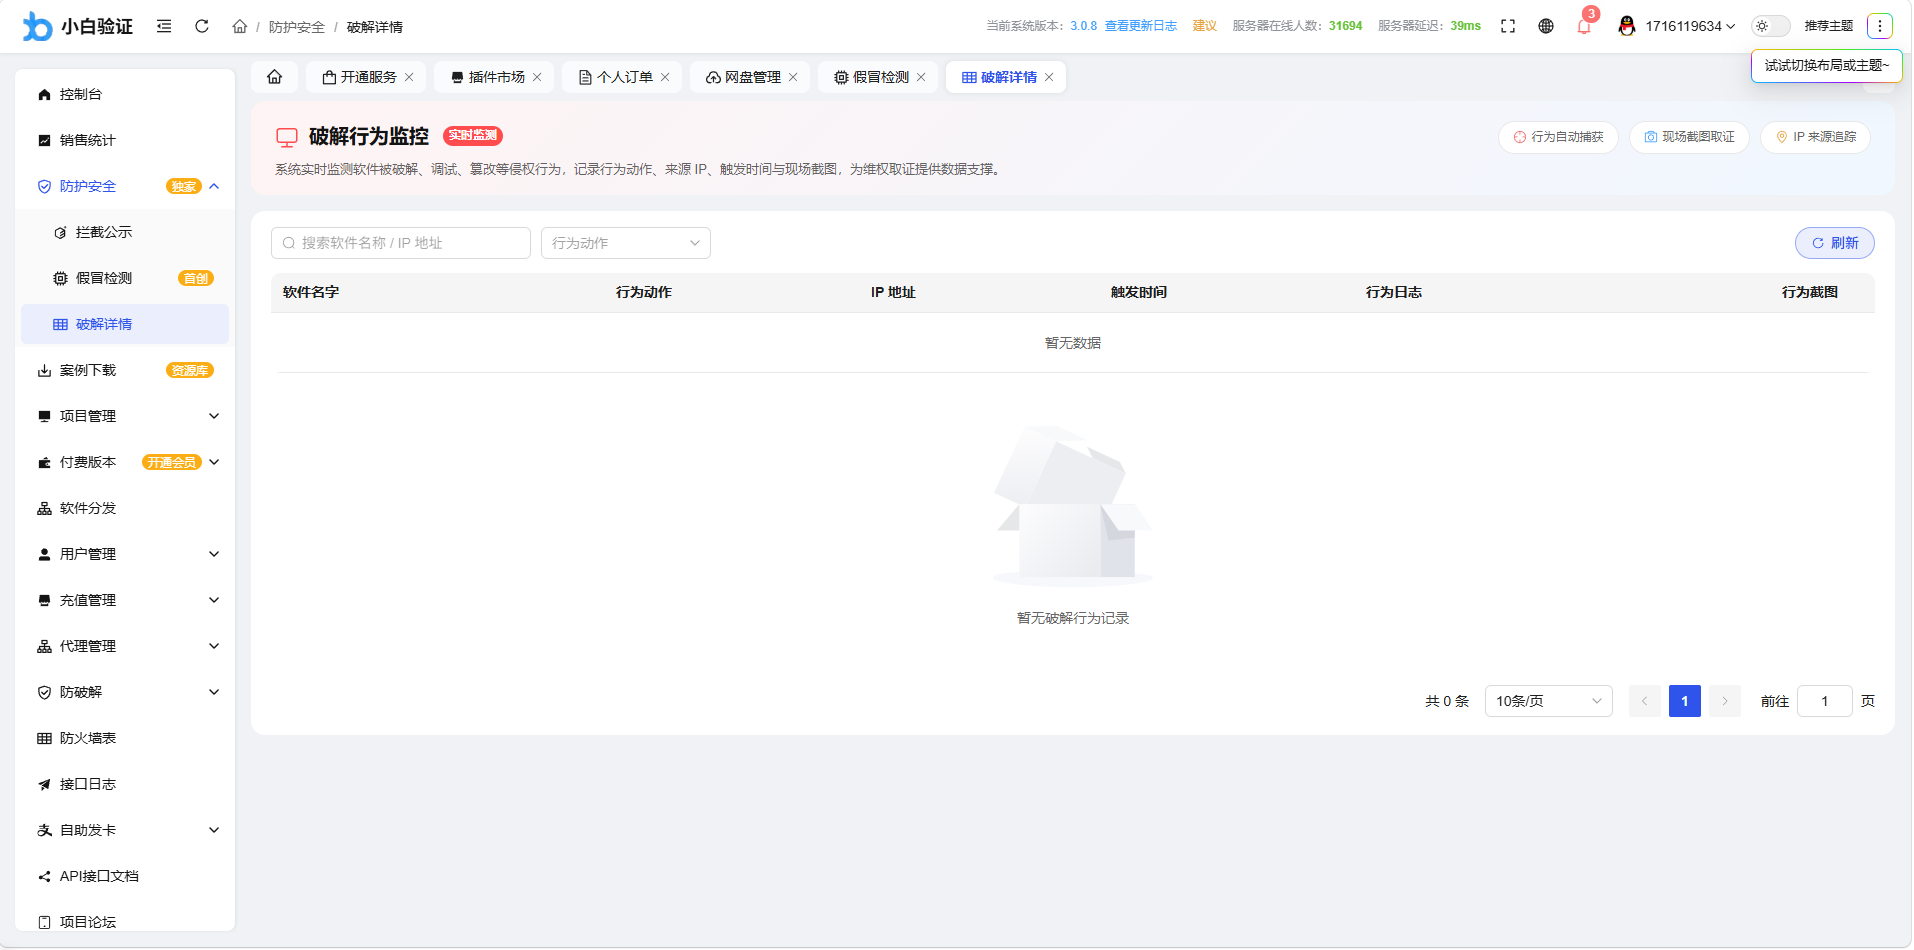Expand the 项目管理 menu
The width and height of the screenshot is (1914, 950).
(125, 416)
